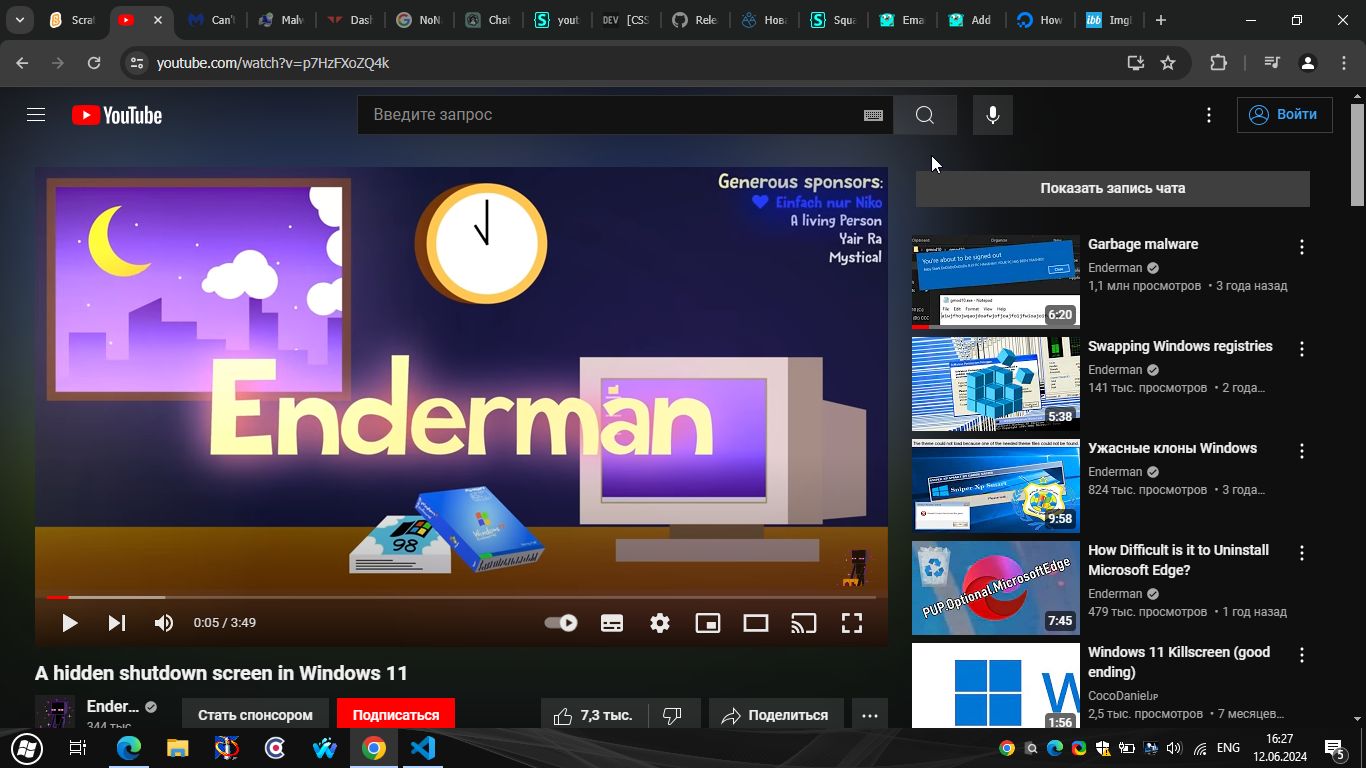Screen dimensions: 1366x768
Task: Dislike the video
Action: point(673,715)
